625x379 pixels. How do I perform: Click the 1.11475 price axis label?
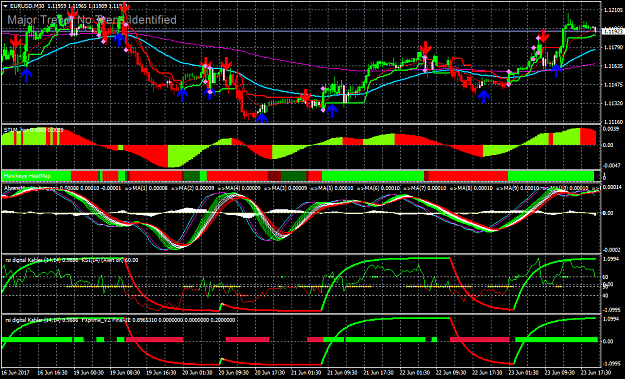pos(613,85)
